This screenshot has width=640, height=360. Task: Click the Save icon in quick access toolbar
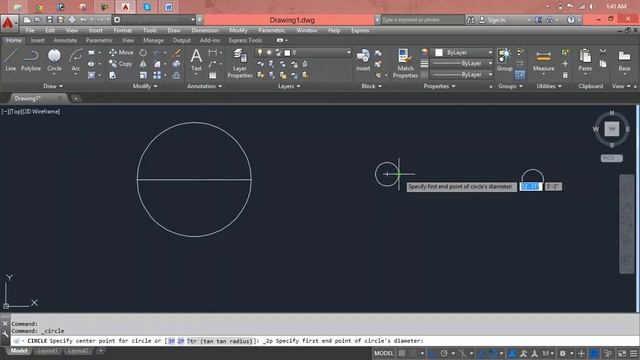[49, 20]
